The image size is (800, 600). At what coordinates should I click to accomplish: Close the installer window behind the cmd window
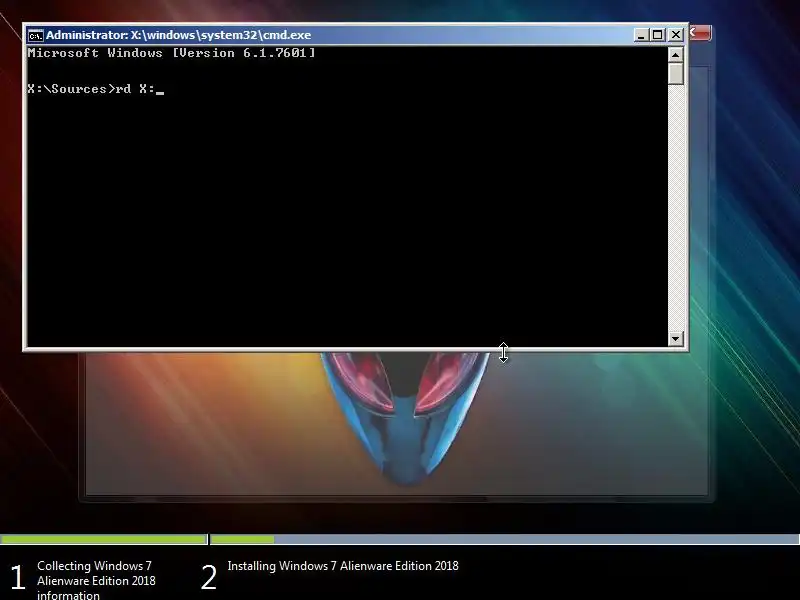coord(701,33)
